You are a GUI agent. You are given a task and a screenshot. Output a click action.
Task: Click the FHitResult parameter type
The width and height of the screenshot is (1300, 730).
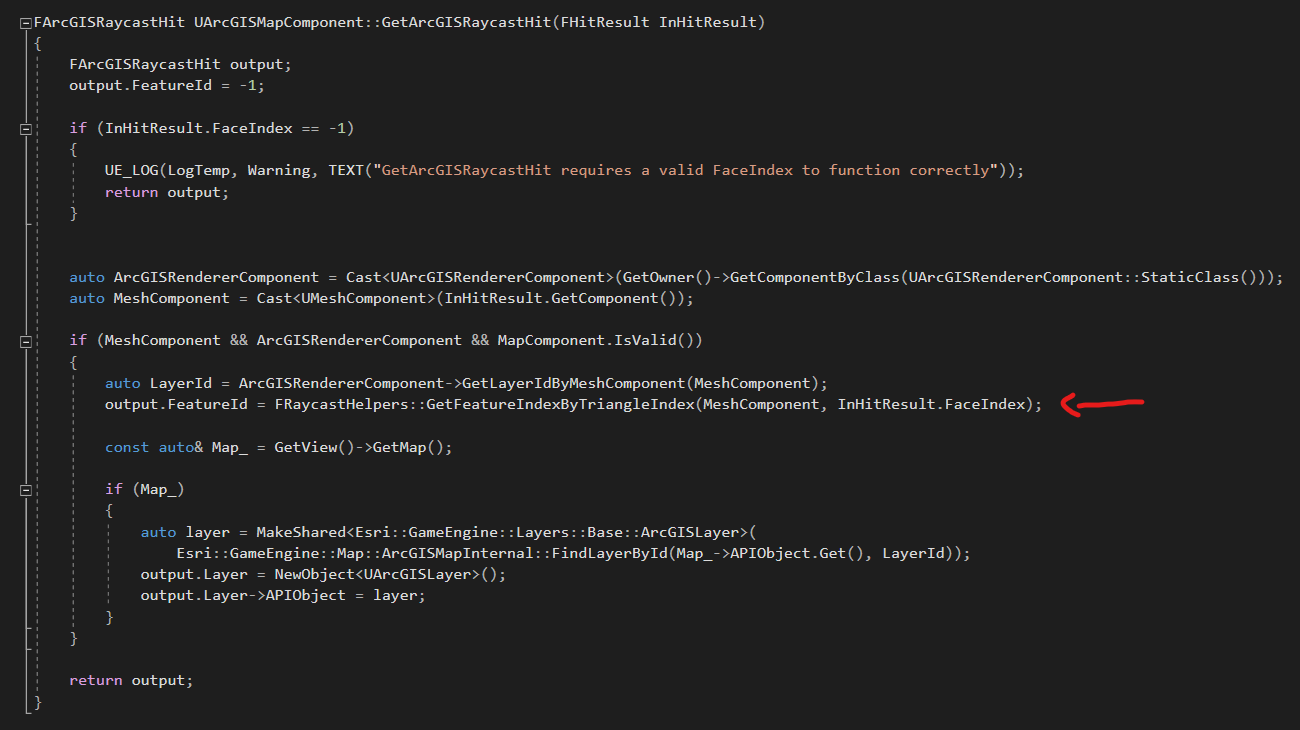pos(609,22)
